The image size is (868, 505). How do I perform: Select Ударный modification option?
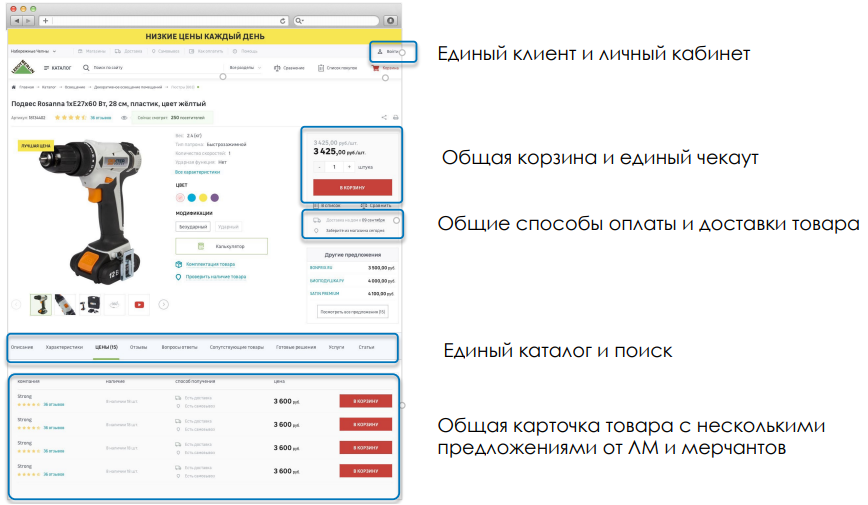point(228,226)
